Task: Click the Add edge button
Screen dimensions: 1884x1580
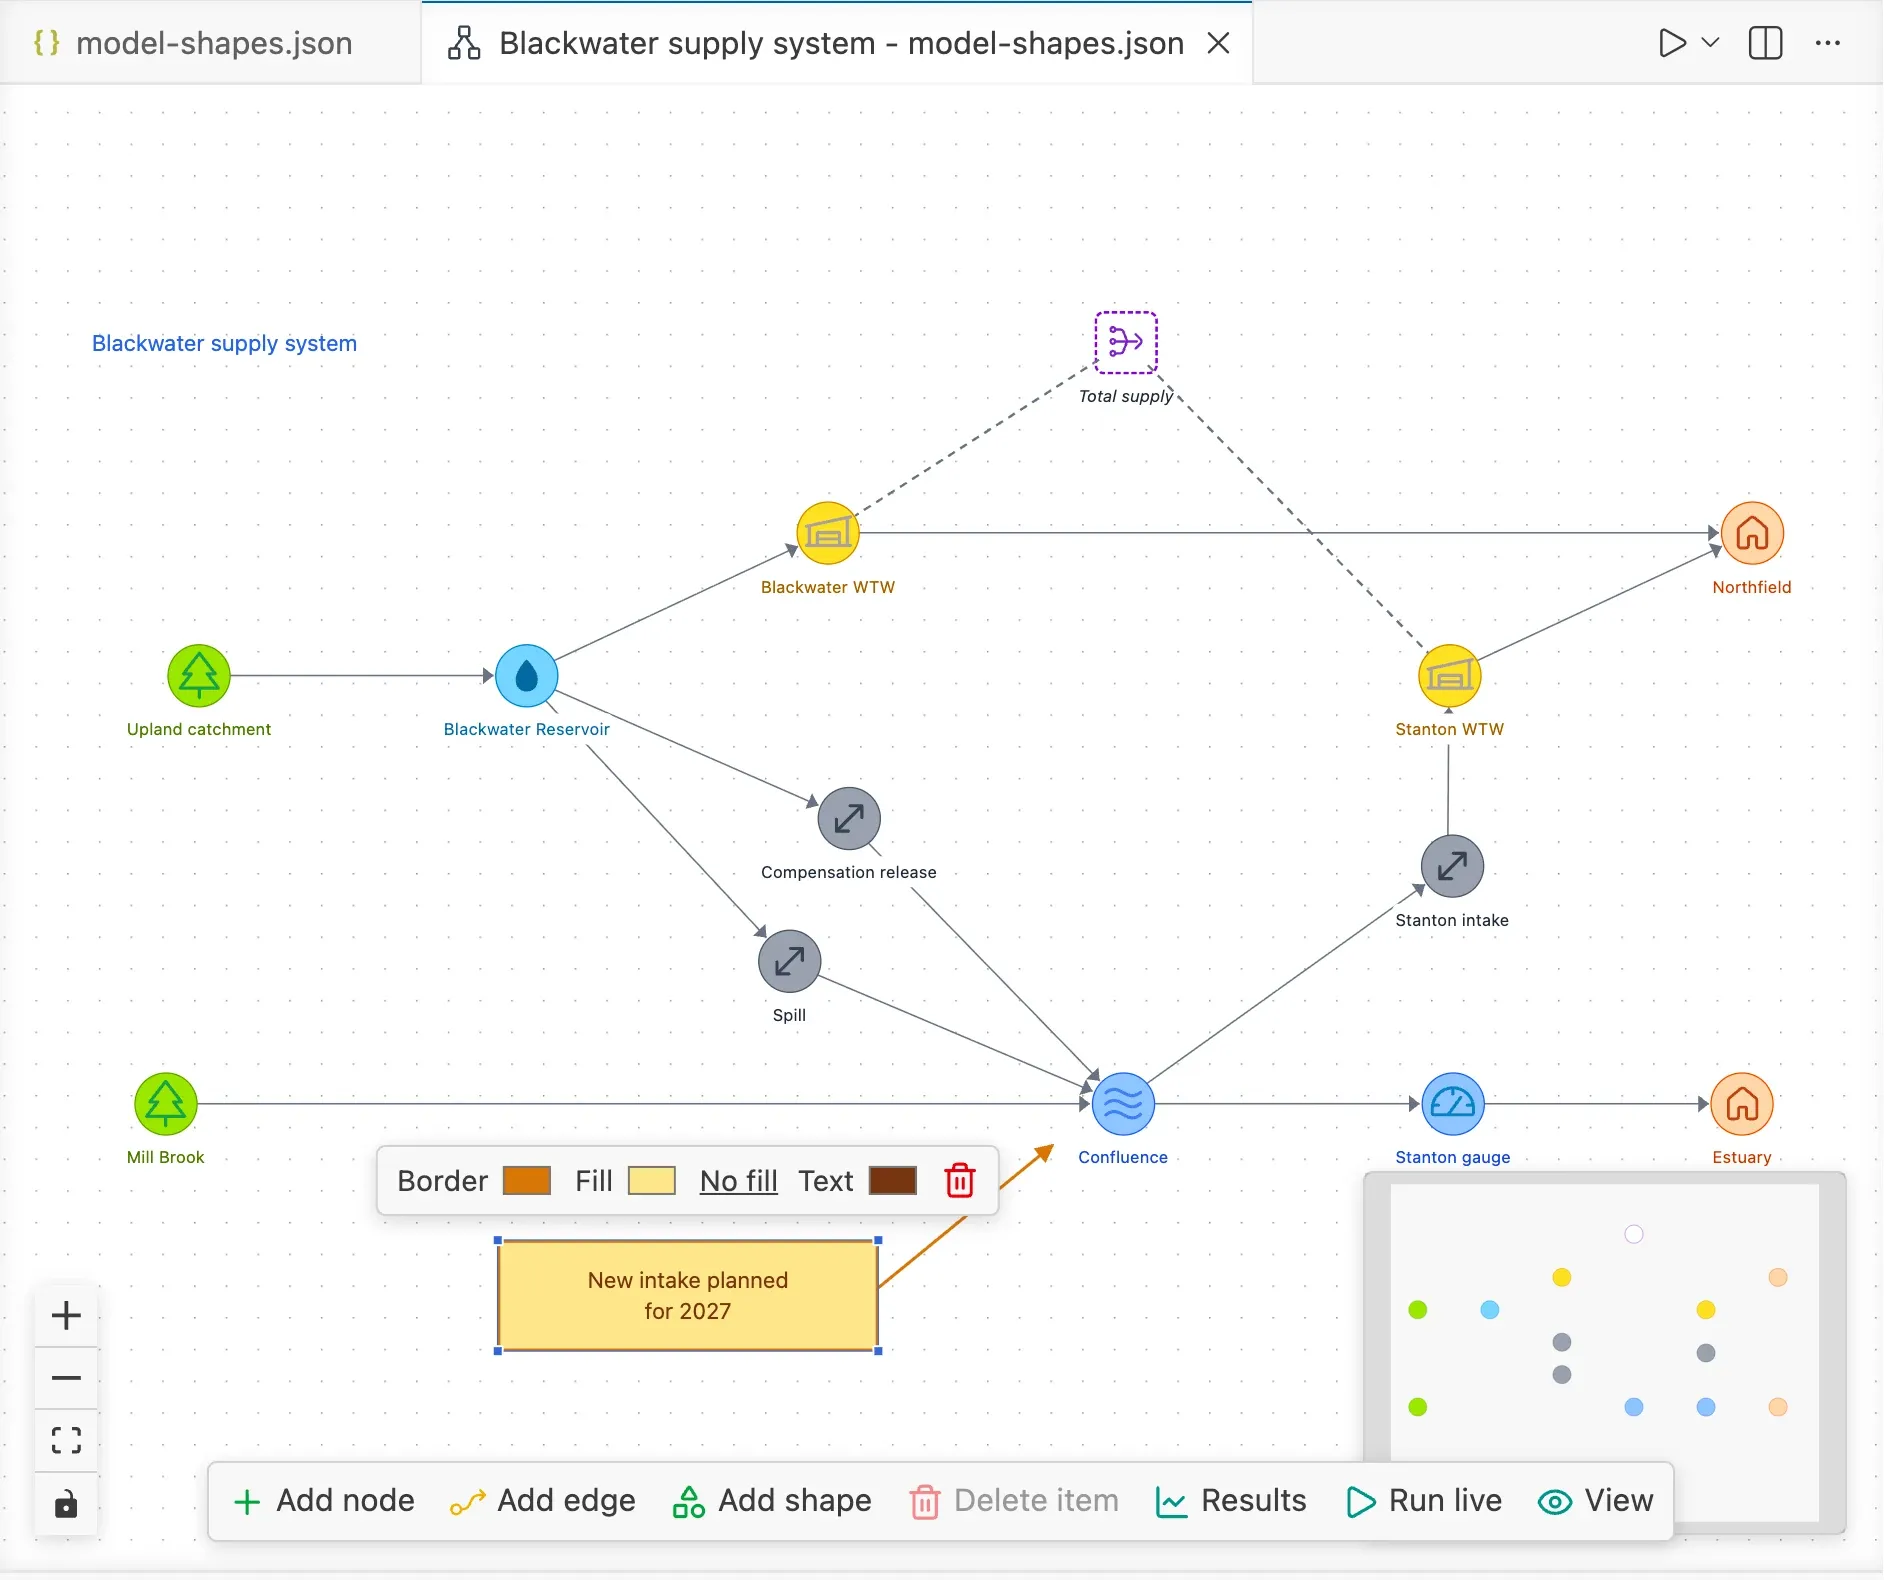Action: pyautogui.click(x=543, y=1501)
